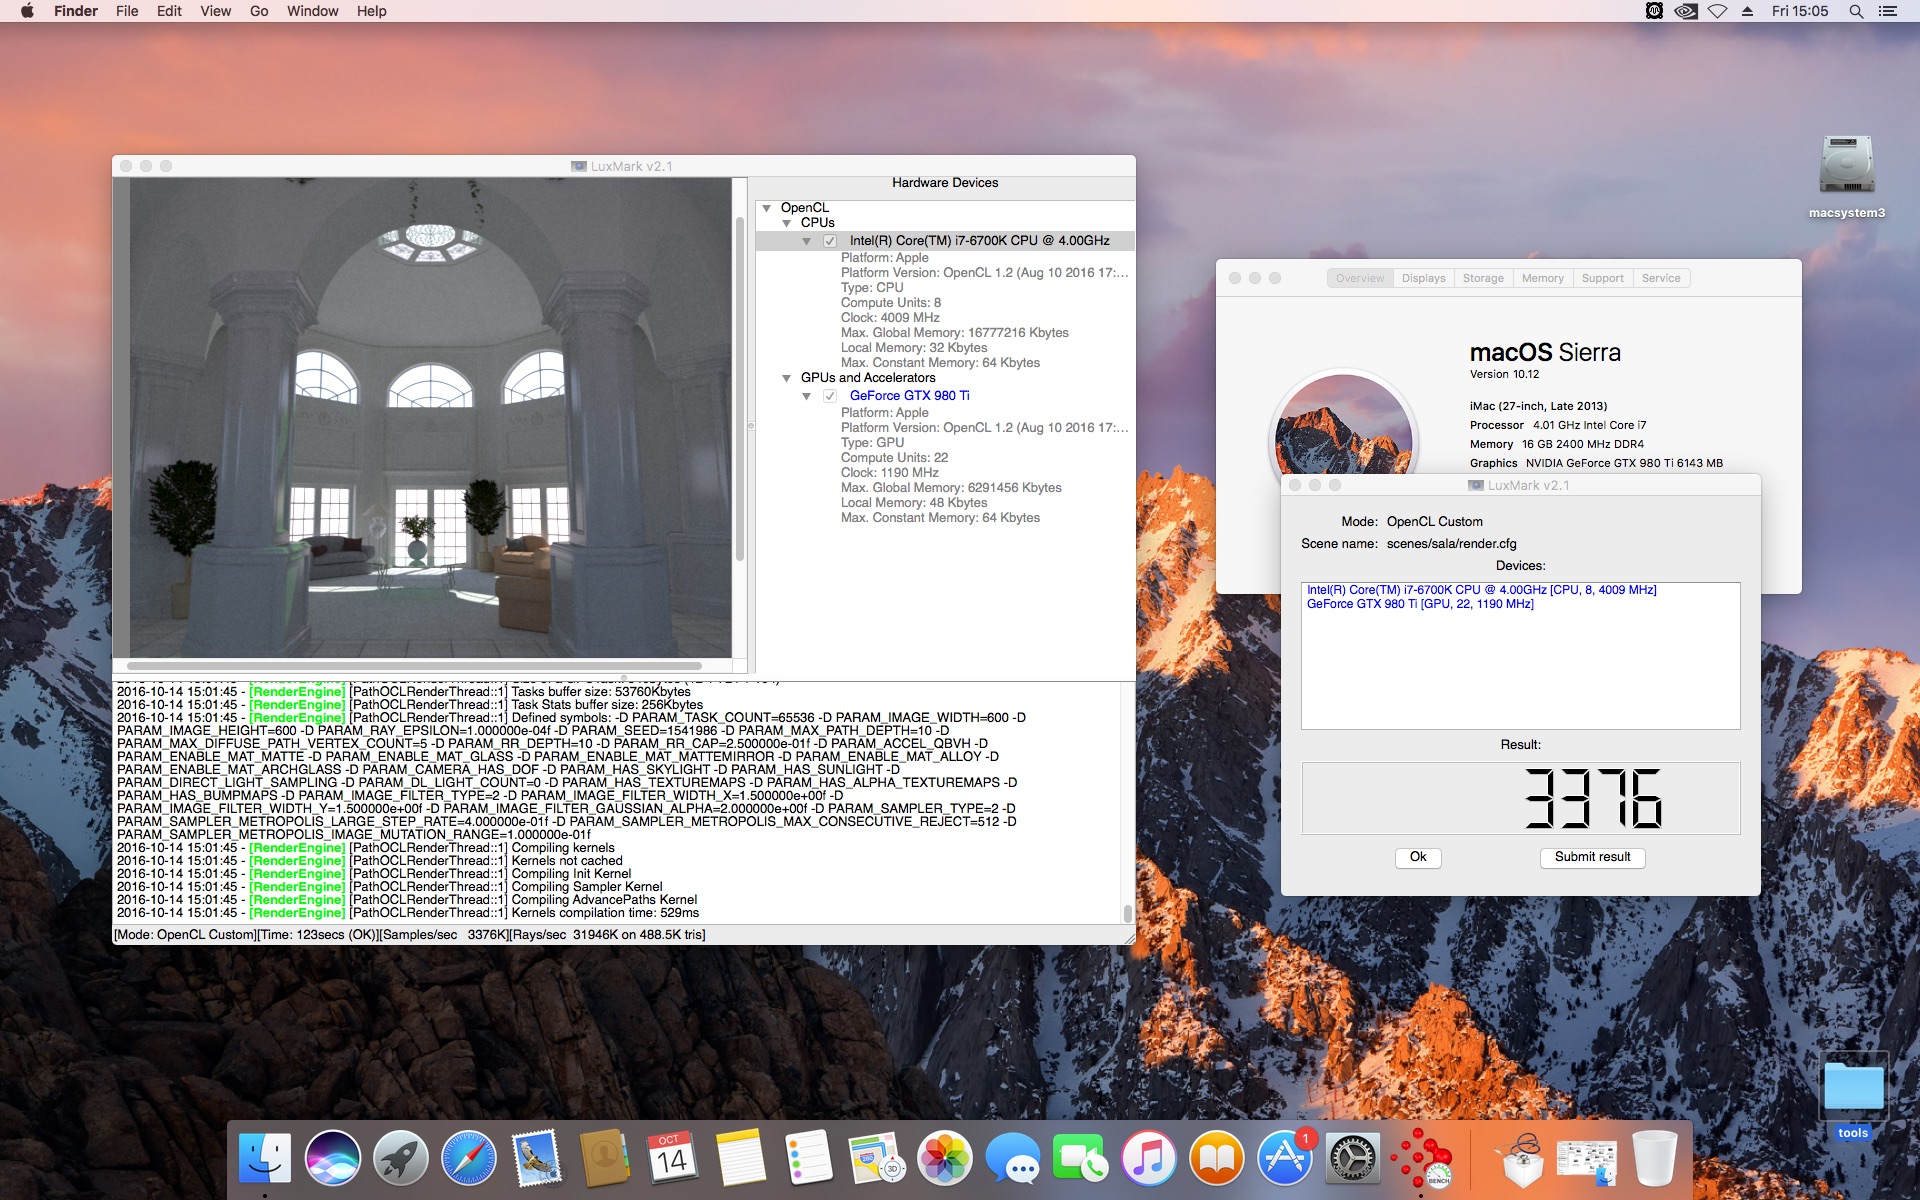The image size is (1920, 1200).
Task: Click Spotlight search in menu bar
Action: pos(1855,11)
